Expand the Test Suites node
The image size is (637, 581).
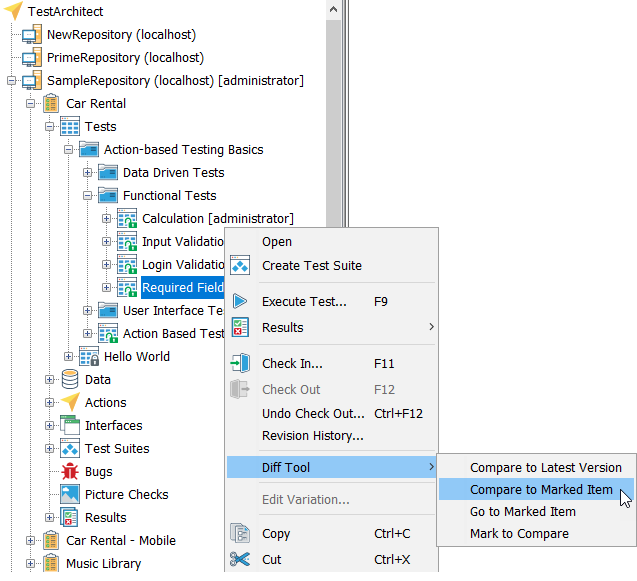click(x=50, y=449)
